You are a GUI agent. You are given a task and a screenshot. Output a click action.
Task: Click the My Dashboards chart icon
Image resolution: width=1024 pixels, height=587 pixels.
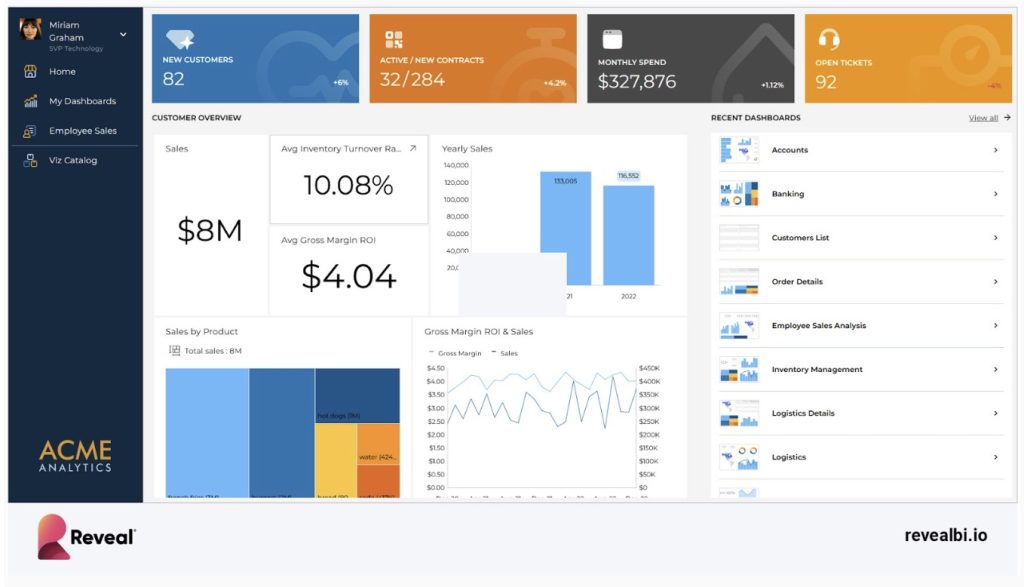pos(30,101)
